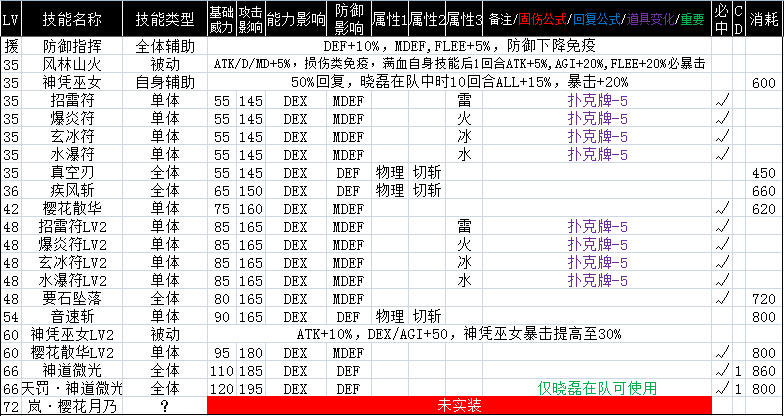Click the ？ skill type cell
The width and height of the screenshot is (784, 416).
(x=164, y=406)
